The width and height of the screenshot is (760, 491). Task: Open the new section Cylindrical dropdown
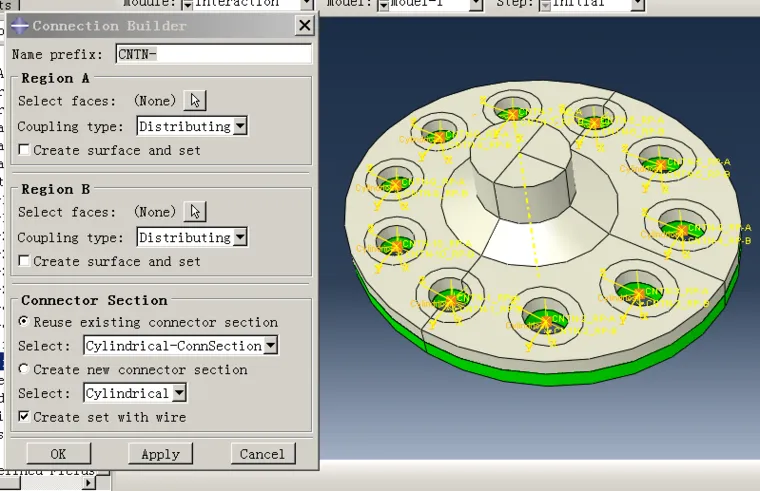(135, 393)
